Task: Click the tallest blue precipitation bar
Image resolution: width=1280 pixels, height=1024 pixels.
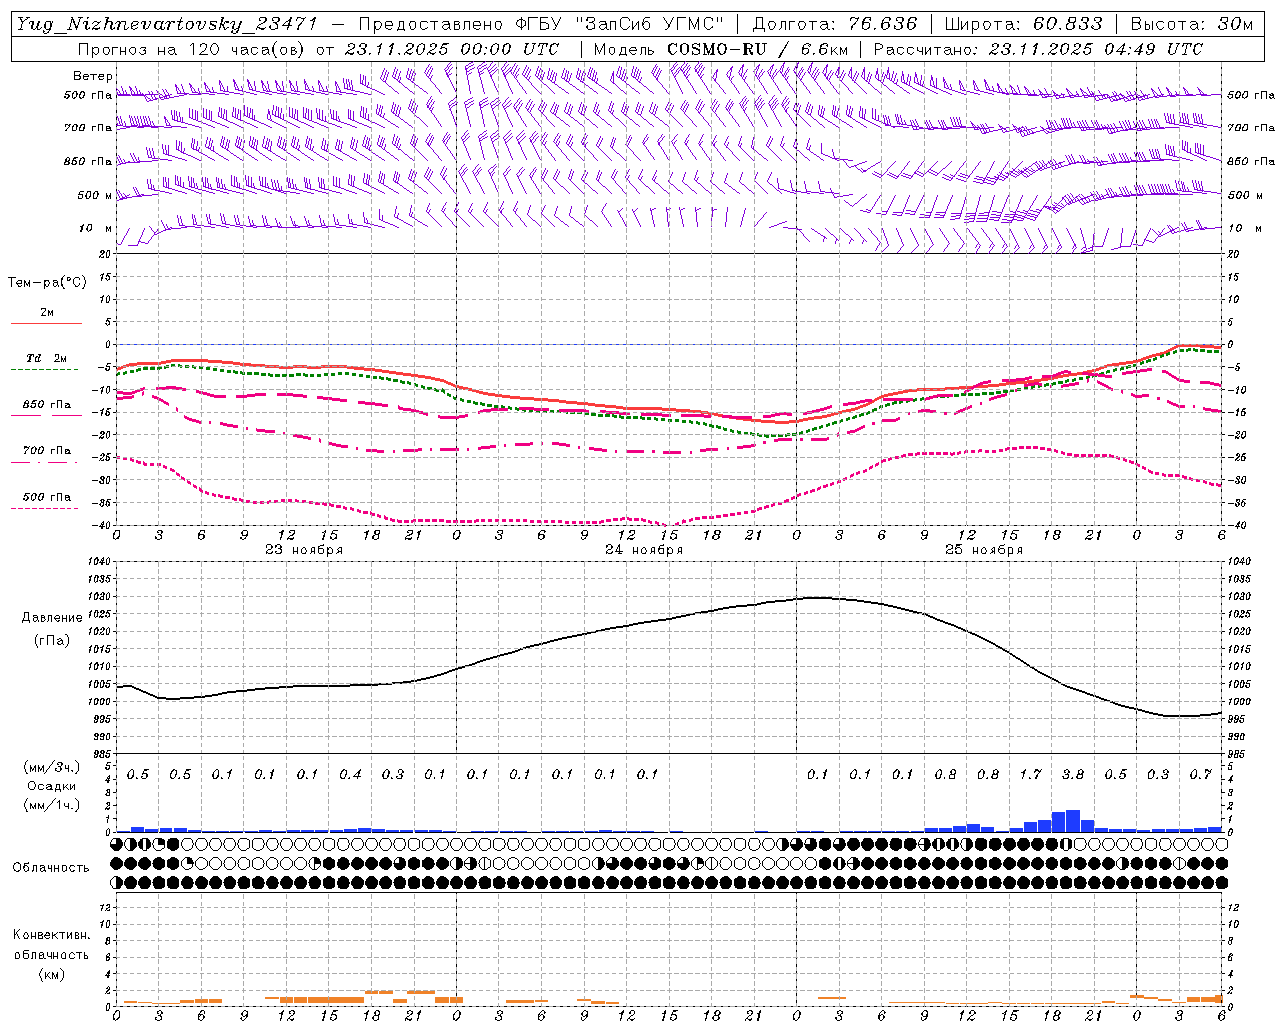Action: click(x=1073, y=821)
